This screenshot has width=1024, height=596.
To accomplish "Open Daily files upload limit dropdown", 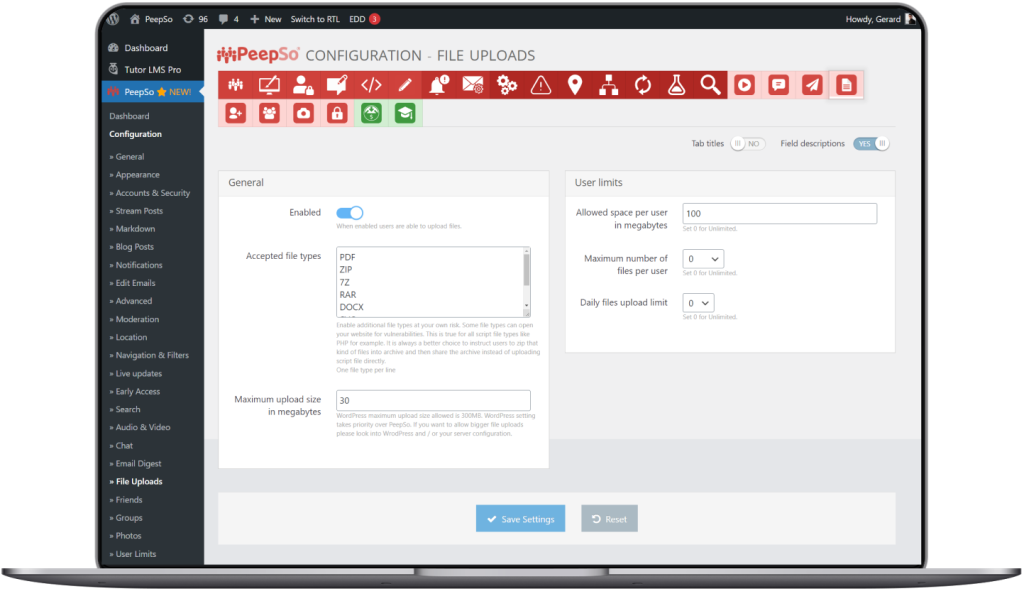I will coord(698,303).
